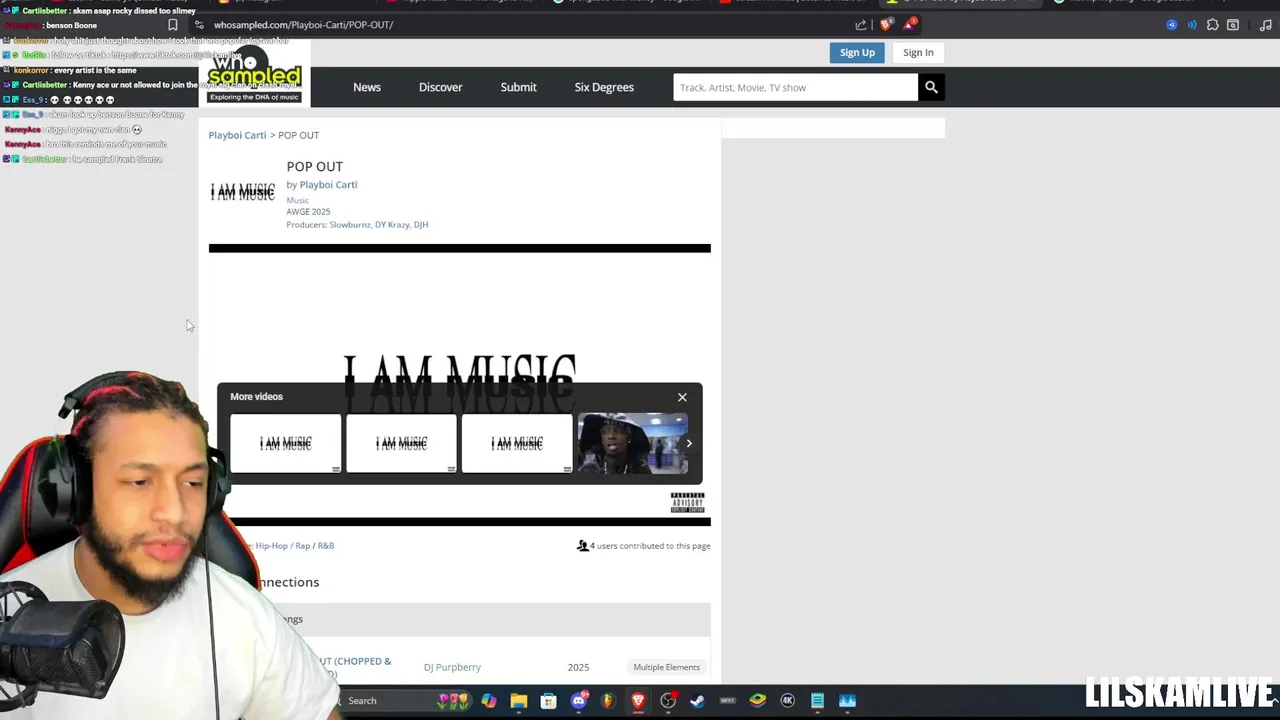Click the contributors people icon

pyautogui.click(x=583, y=546)
